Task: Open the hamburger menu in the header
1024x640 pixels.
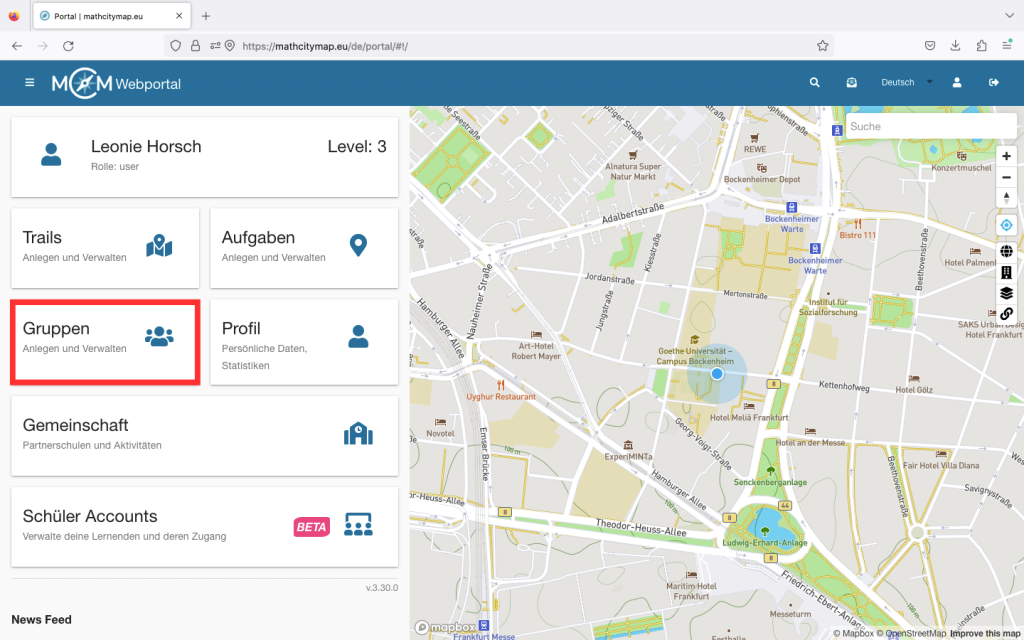Action: pyautogui.click(x=30, y=83)
